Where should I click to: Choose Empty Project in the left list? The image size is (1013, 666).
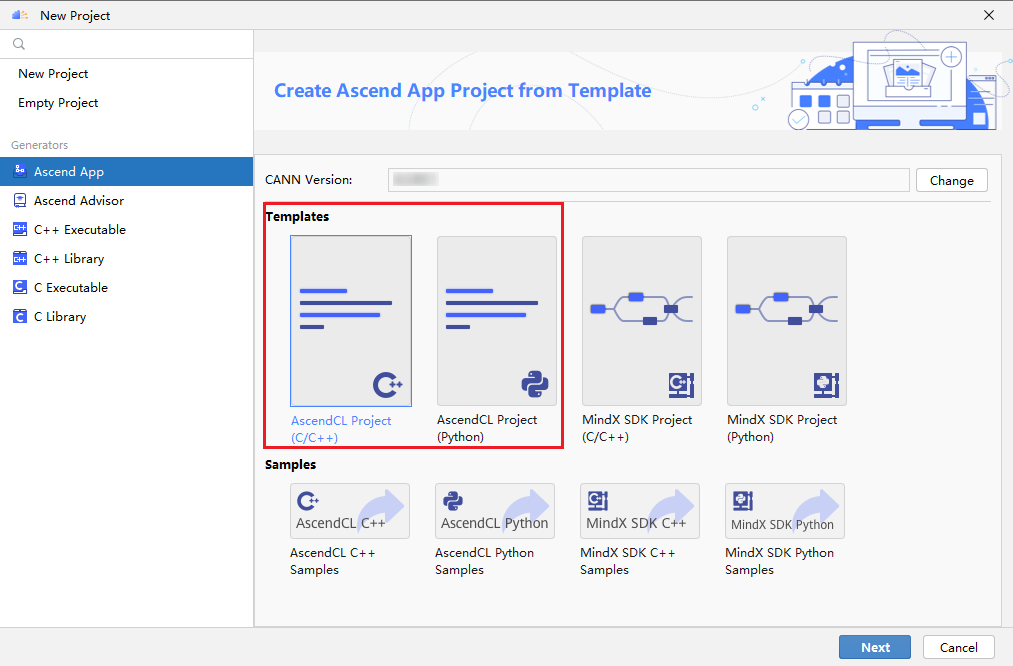point(127,103)
